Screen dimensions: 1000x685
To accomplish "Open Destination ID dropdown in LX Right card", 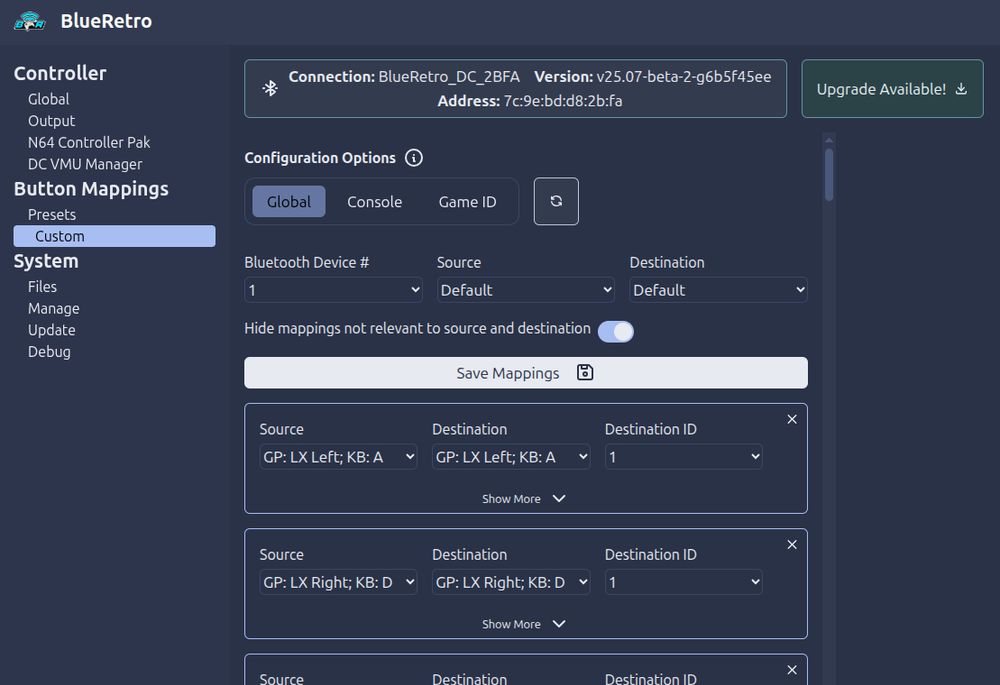I will tap(684, 582).
